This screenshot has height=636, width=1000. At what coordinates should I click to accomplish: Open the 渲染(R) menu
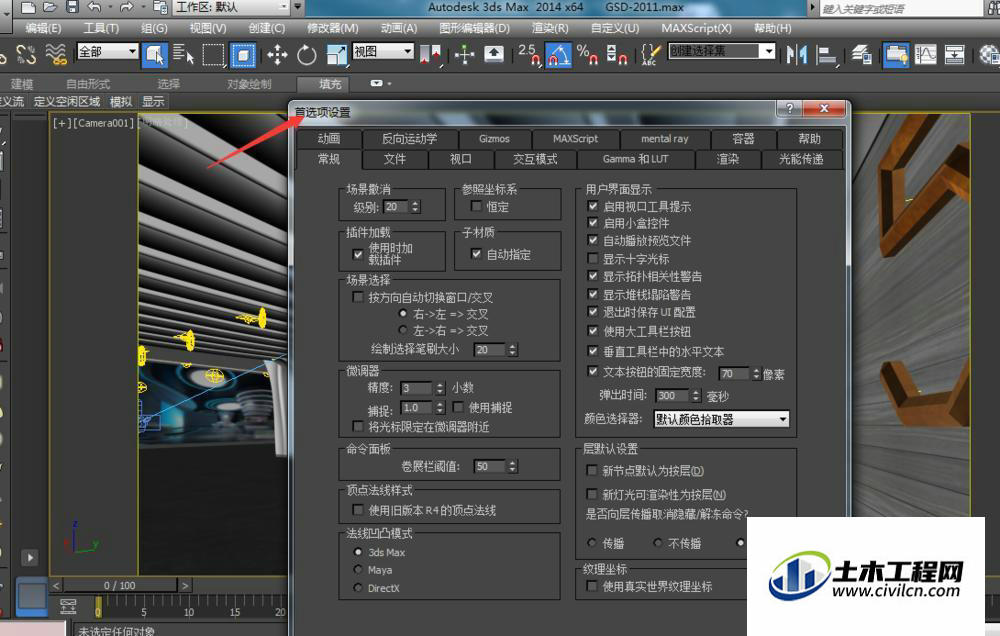(x=550, y=28)
